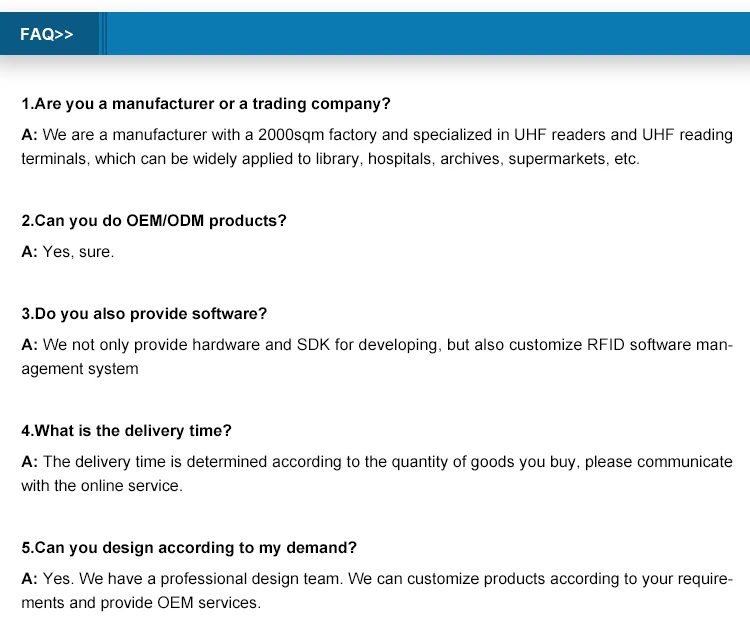The height and width of the screenshot is (620, 750).
Task: Click question 2 about OEM/ODM products
Action: [x=154, y=221]
